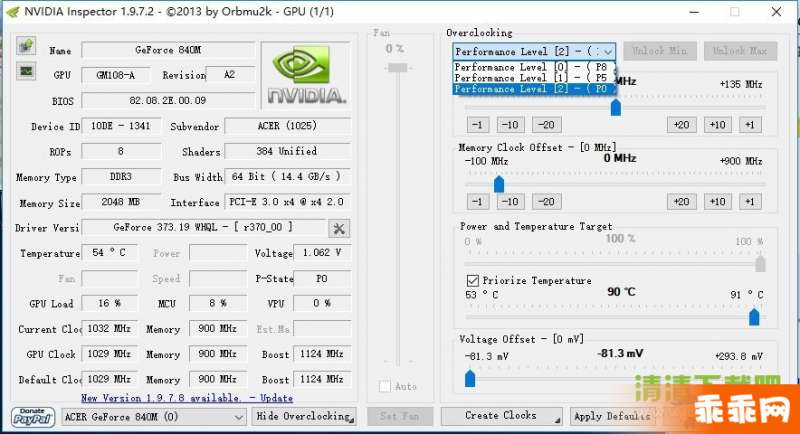Click the Unlock Max button
The width and height of the screenshot is (800, 434).
(740, 51)
